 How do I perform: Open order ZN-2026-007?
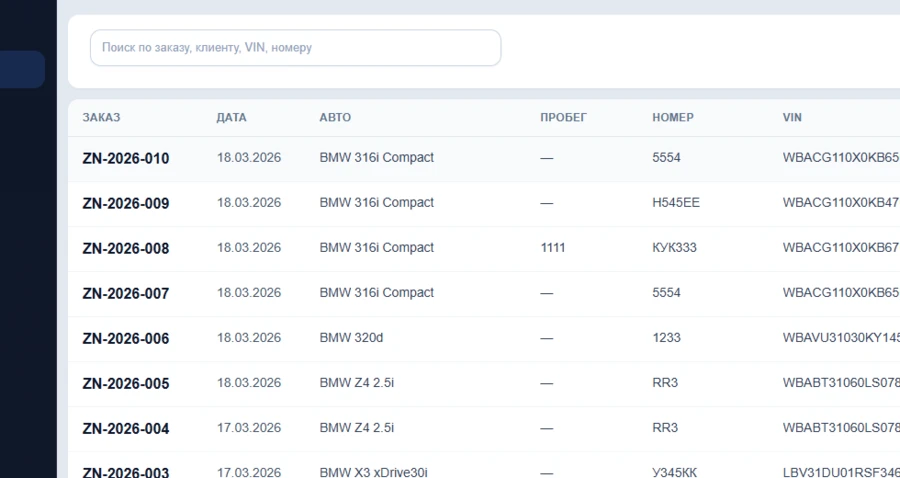point(126,294)
